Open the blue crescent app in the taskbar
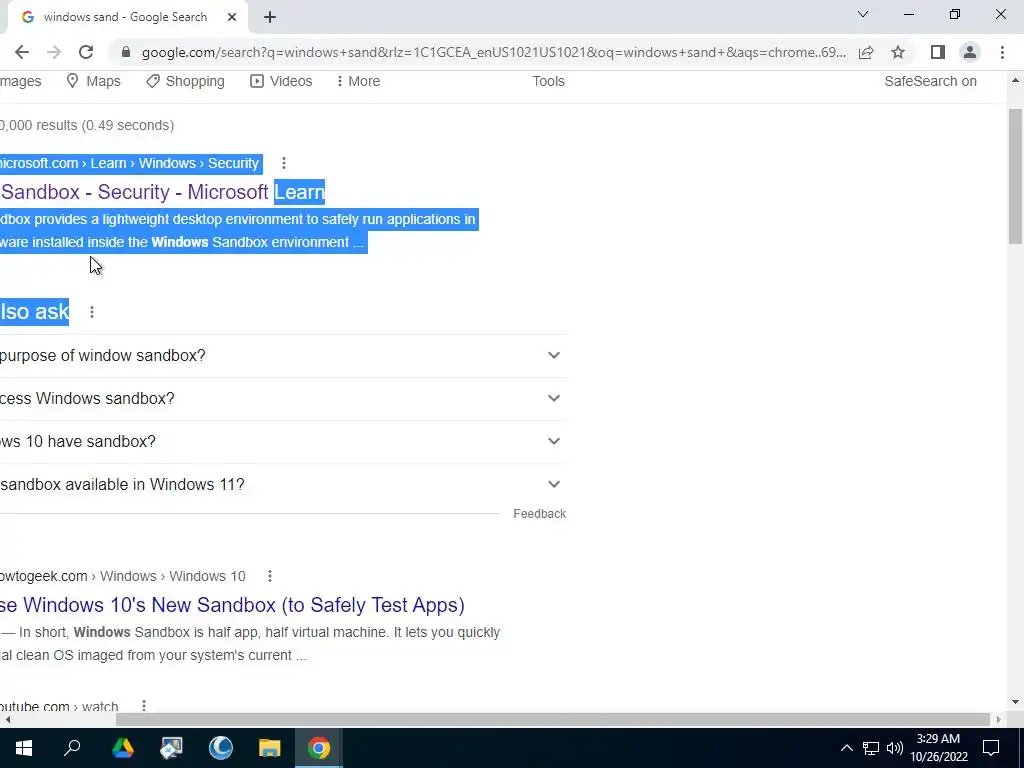Image resolution: width=1024 pixels, height=768 pixels. [x=221, y=748]
